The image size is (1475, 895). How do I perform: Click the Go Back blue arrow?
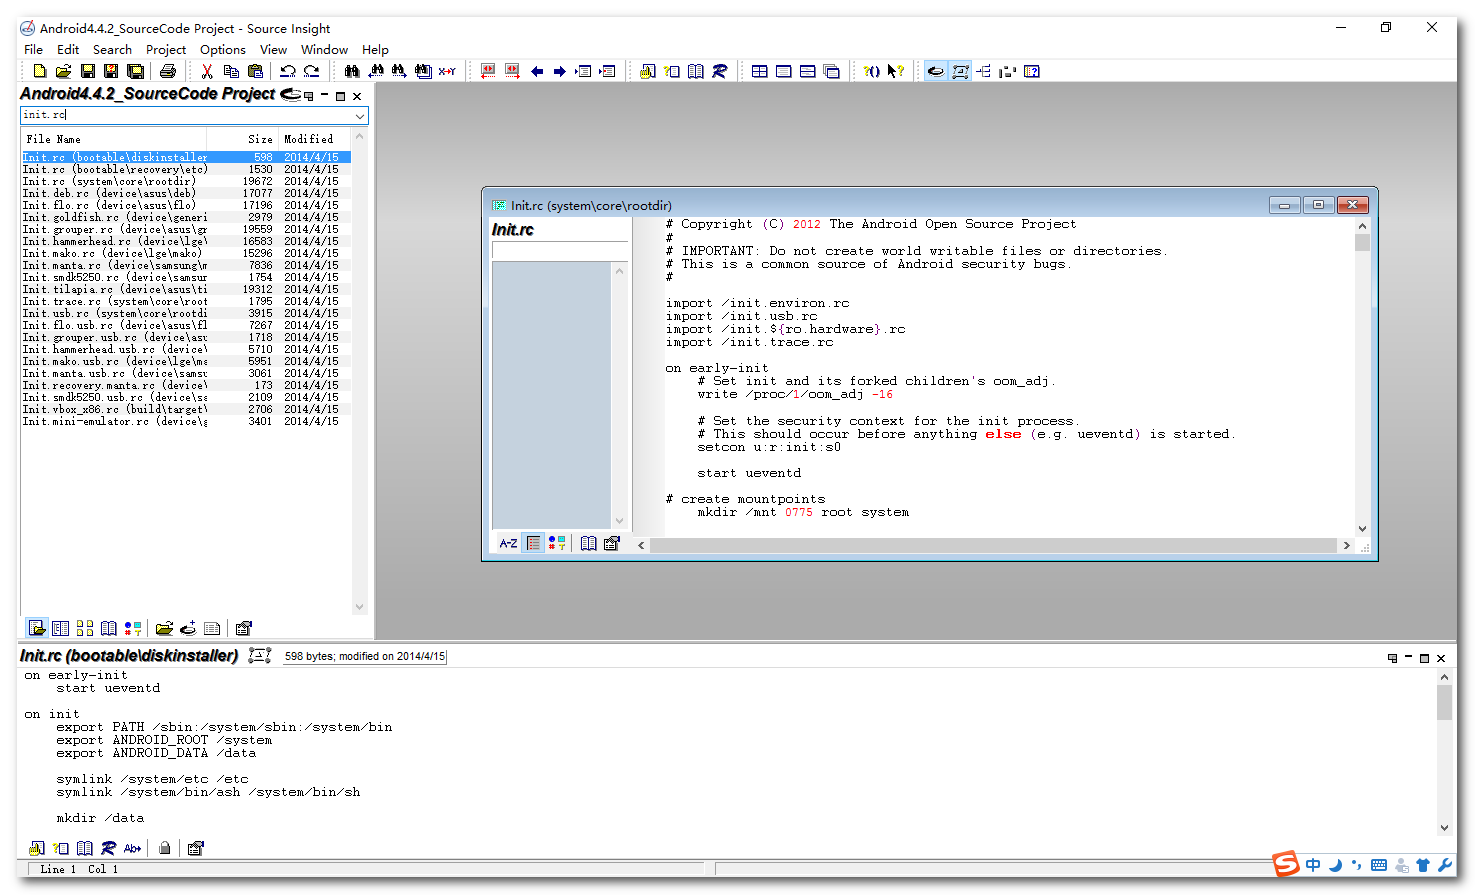537,71
